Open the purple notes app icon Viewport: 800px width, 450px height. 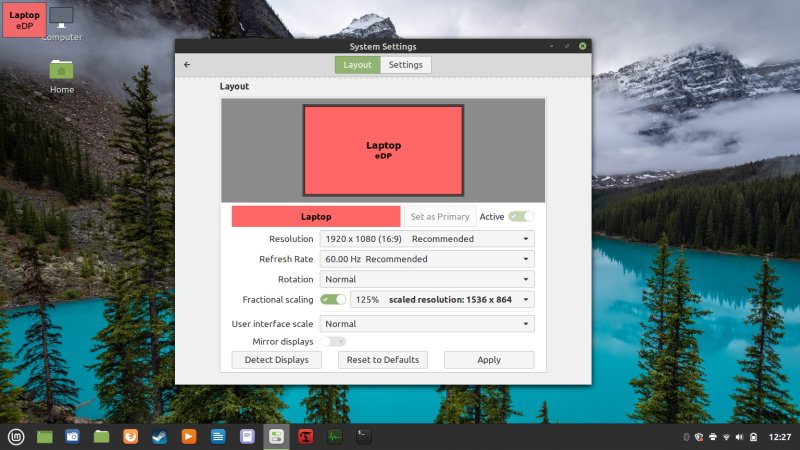tap(247, 437)
